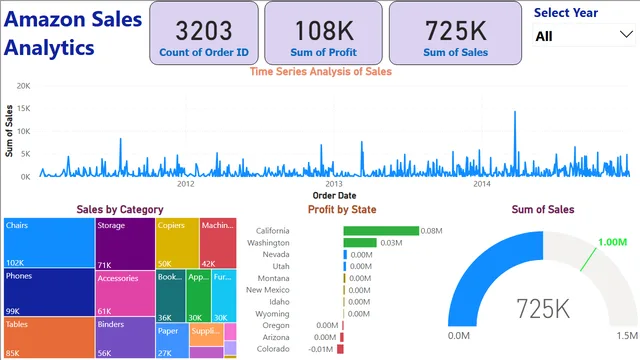
Task: Click the '-0.01M' Colorado data label
Action: (321, 349)
